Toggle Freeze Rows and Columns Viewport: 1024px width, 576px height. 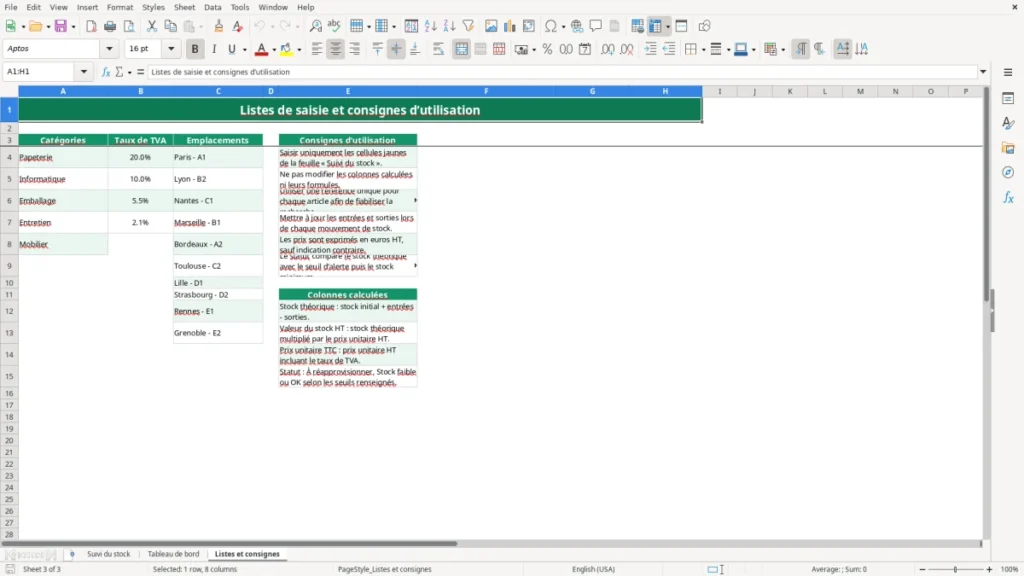655,26
